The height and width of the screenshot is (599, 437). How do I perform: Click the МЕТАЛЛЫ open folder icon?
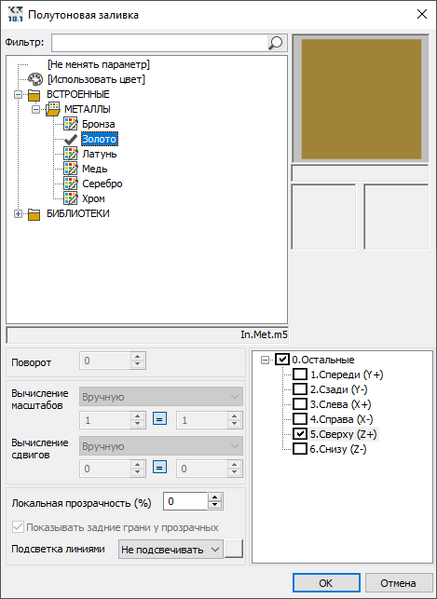(53, 109)
